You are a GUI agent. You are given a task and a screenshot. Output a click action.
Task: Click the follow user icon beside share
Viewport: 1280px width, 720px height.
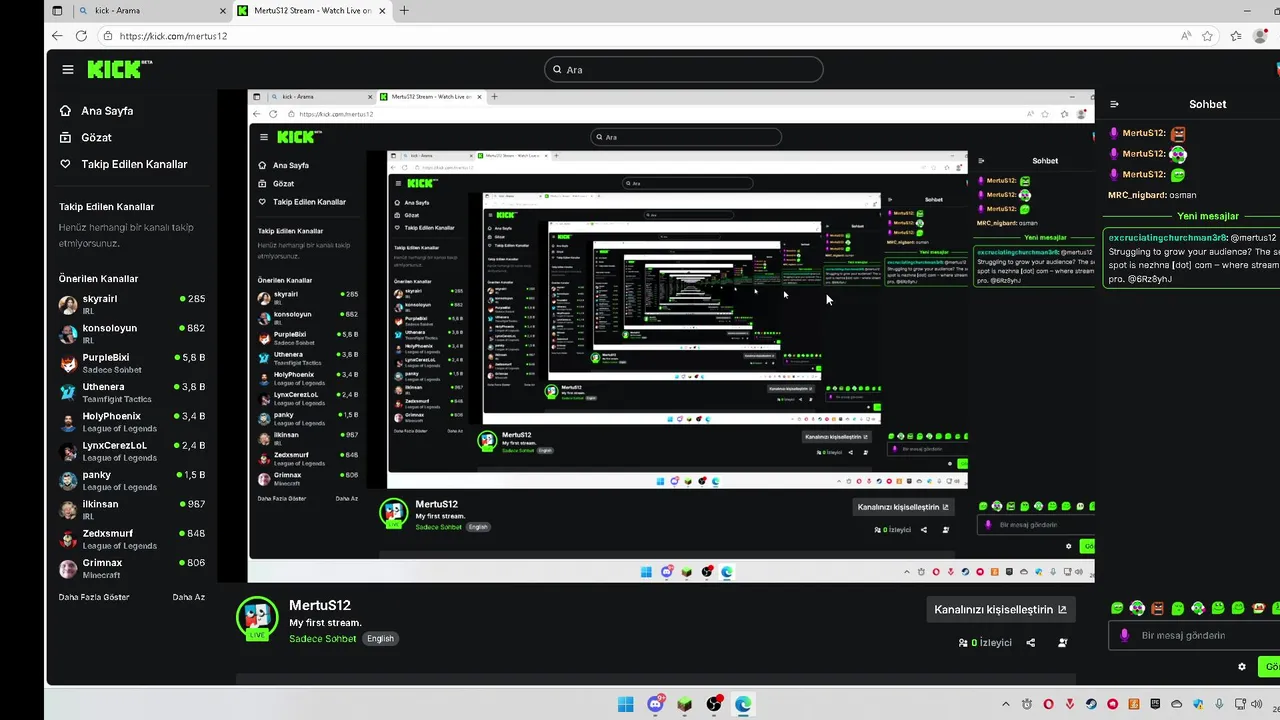coord(1062,643)
